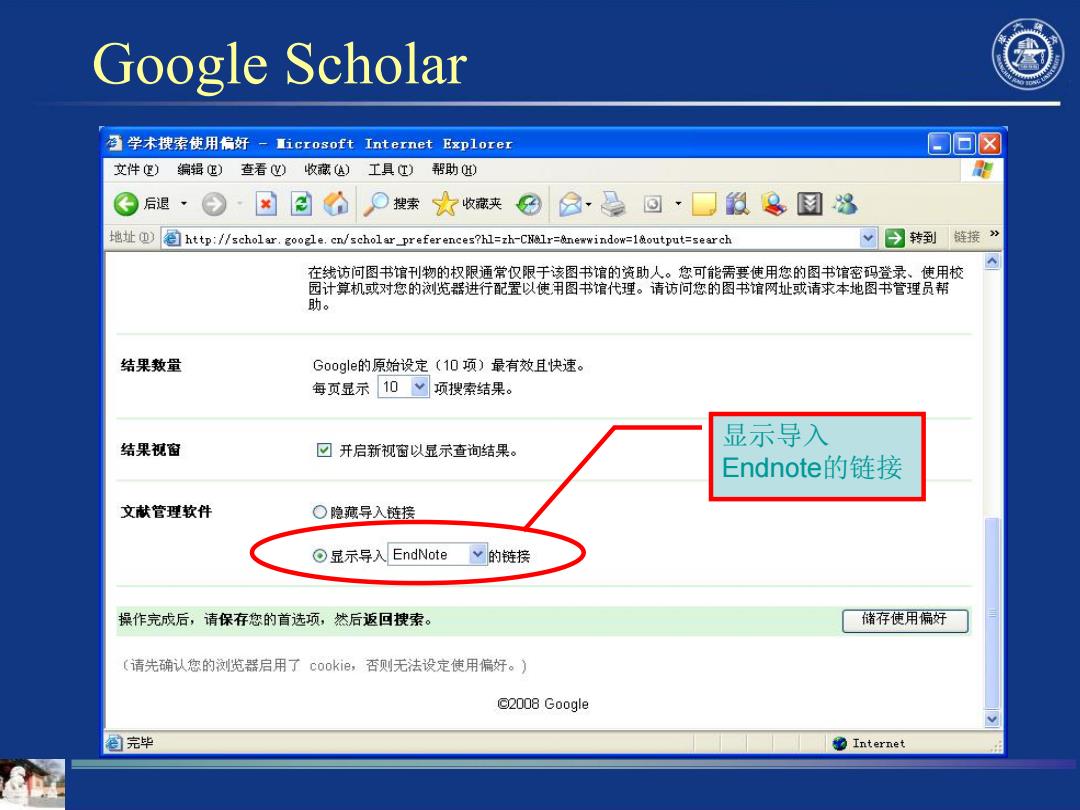The image size is (1080, 810).
Task: Open the 文件(F) File menu
Action: pyautogui.click(x=136, y=169)
